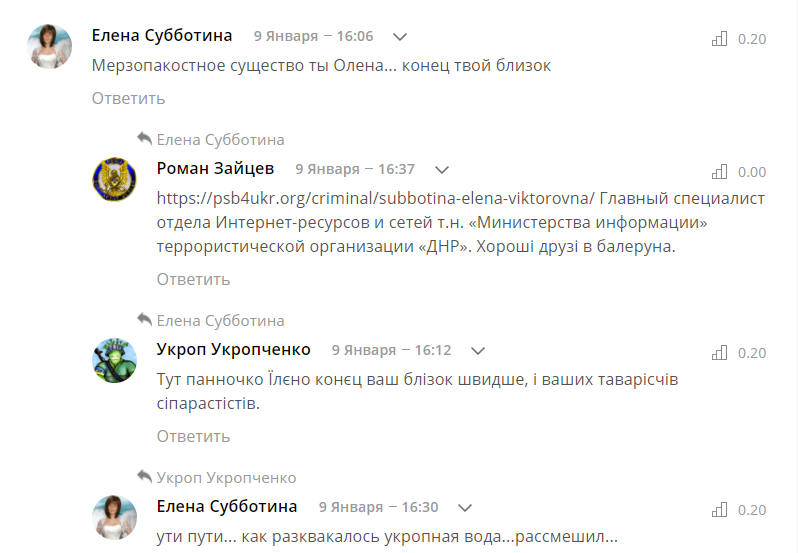Open Укроп Укропченко's avatar picture

click(x=114, y=360)
